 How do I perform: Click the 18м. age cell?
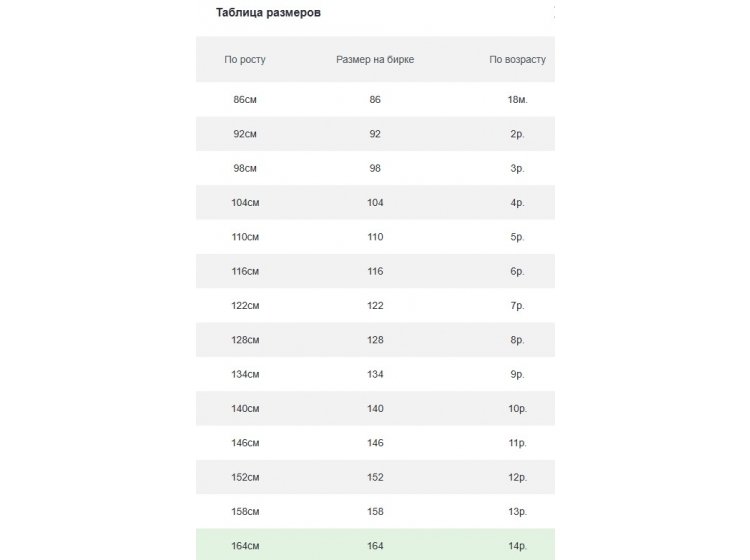coord(517,100)
